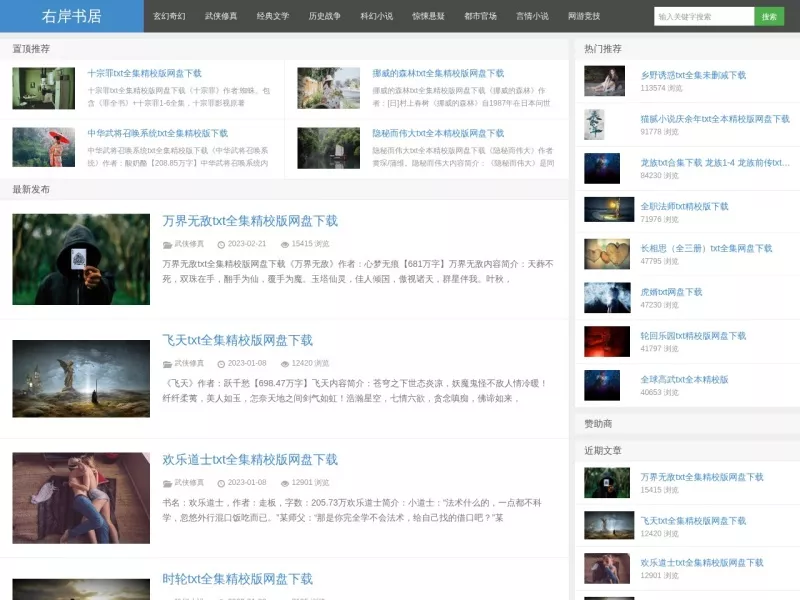Click clock icon in the 欢乐道士 post meta

coord(221,483)
